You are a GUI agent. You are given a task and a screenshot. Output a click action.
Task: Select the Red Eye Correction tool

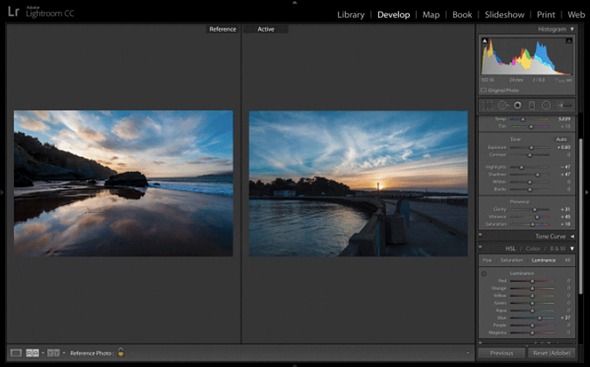518,106
